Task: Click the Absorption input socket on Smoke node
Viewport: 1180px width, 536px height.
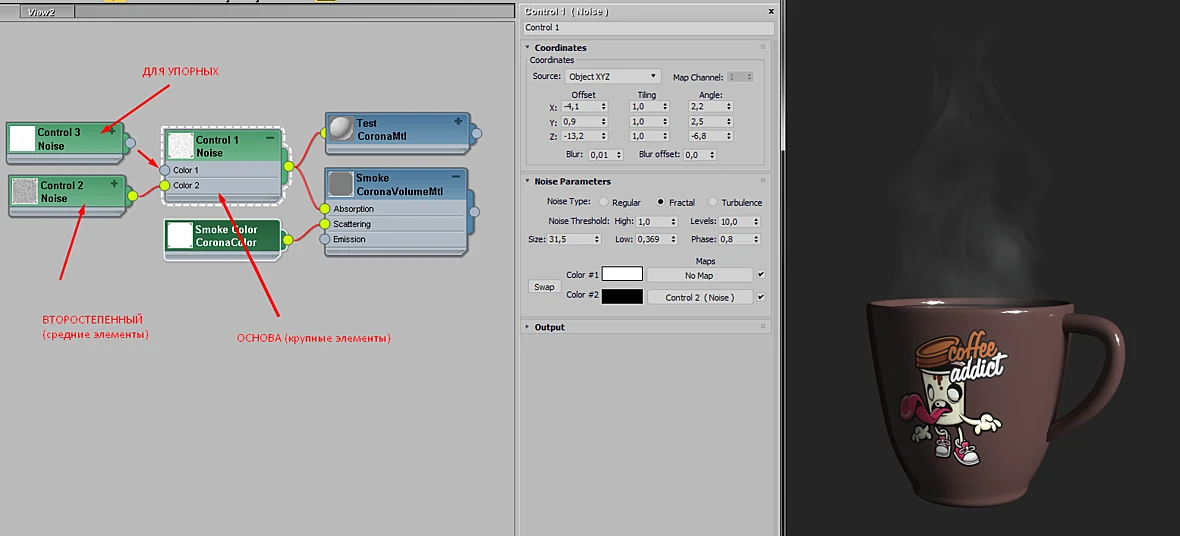Action: tap(324, 209)
